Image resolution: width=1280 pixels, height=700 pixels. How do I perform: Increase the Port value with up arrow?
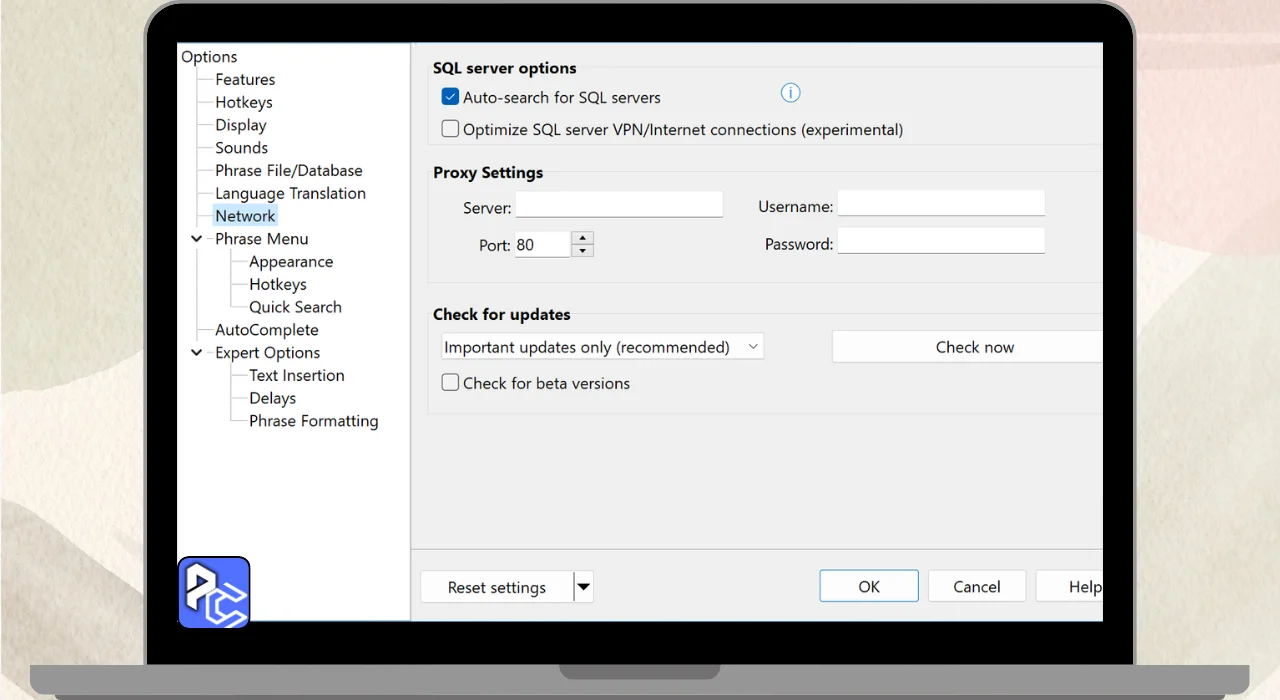pyautogui.click(x=583, y=238)
